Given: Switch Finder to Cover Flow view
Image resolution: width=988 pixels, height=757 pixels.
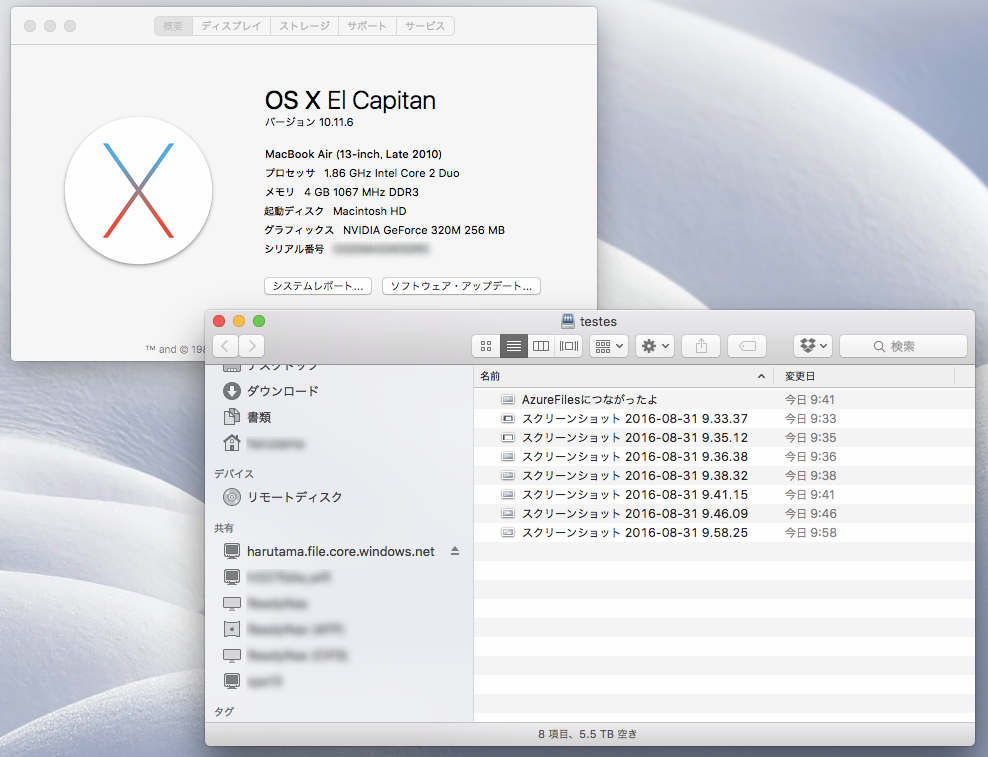Looking at the screenshot, I should click(x=568, y=346).
